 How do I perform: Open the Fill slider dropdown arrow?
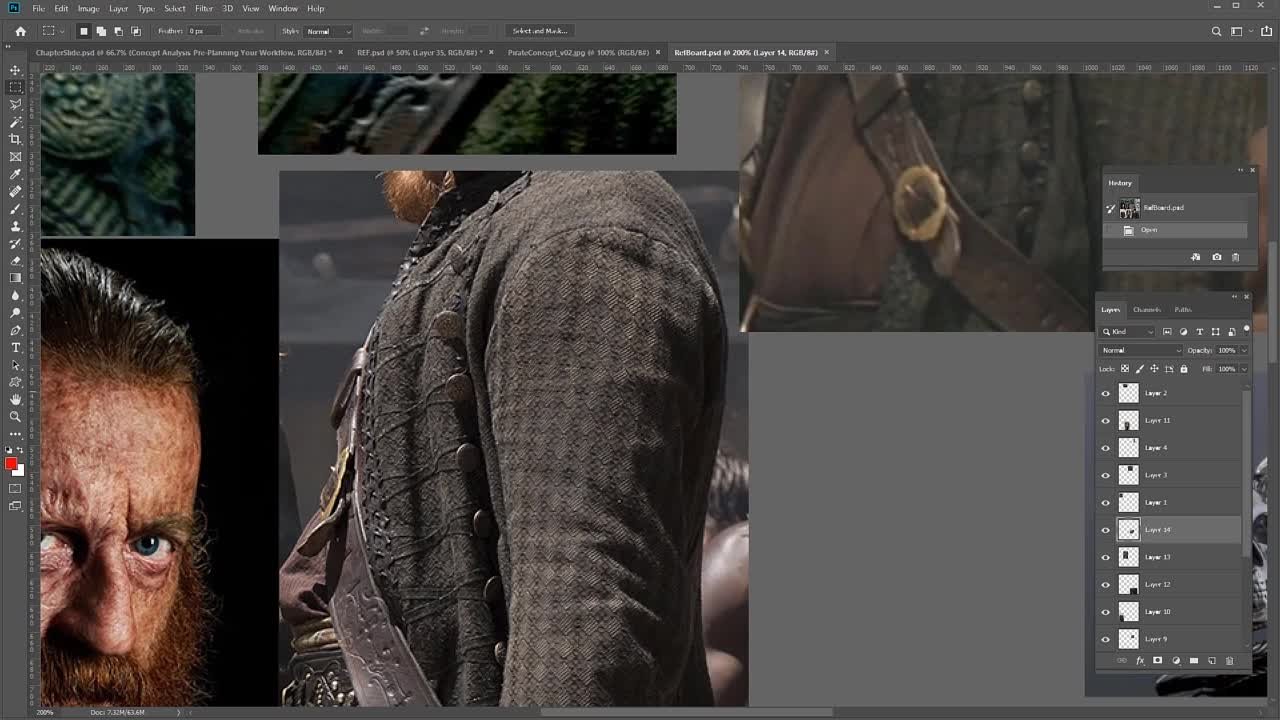(1243, 369)
